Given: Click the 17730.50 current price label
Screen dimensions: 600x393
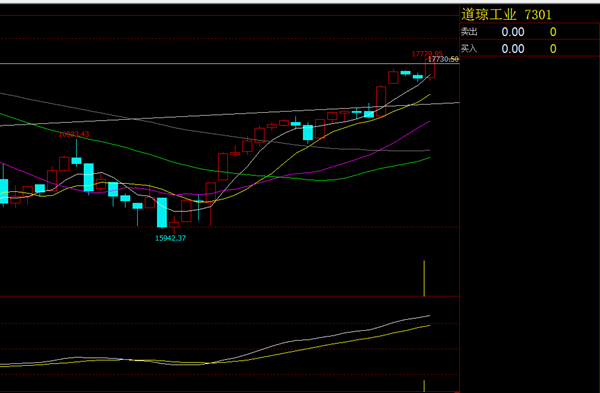Looking at the screenshot, I should tap(443, 59).
